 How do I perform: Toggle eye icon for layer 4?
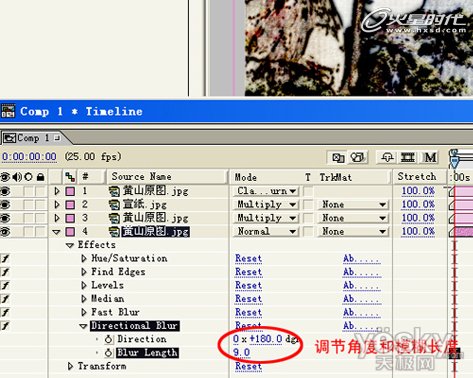(5, 231)
